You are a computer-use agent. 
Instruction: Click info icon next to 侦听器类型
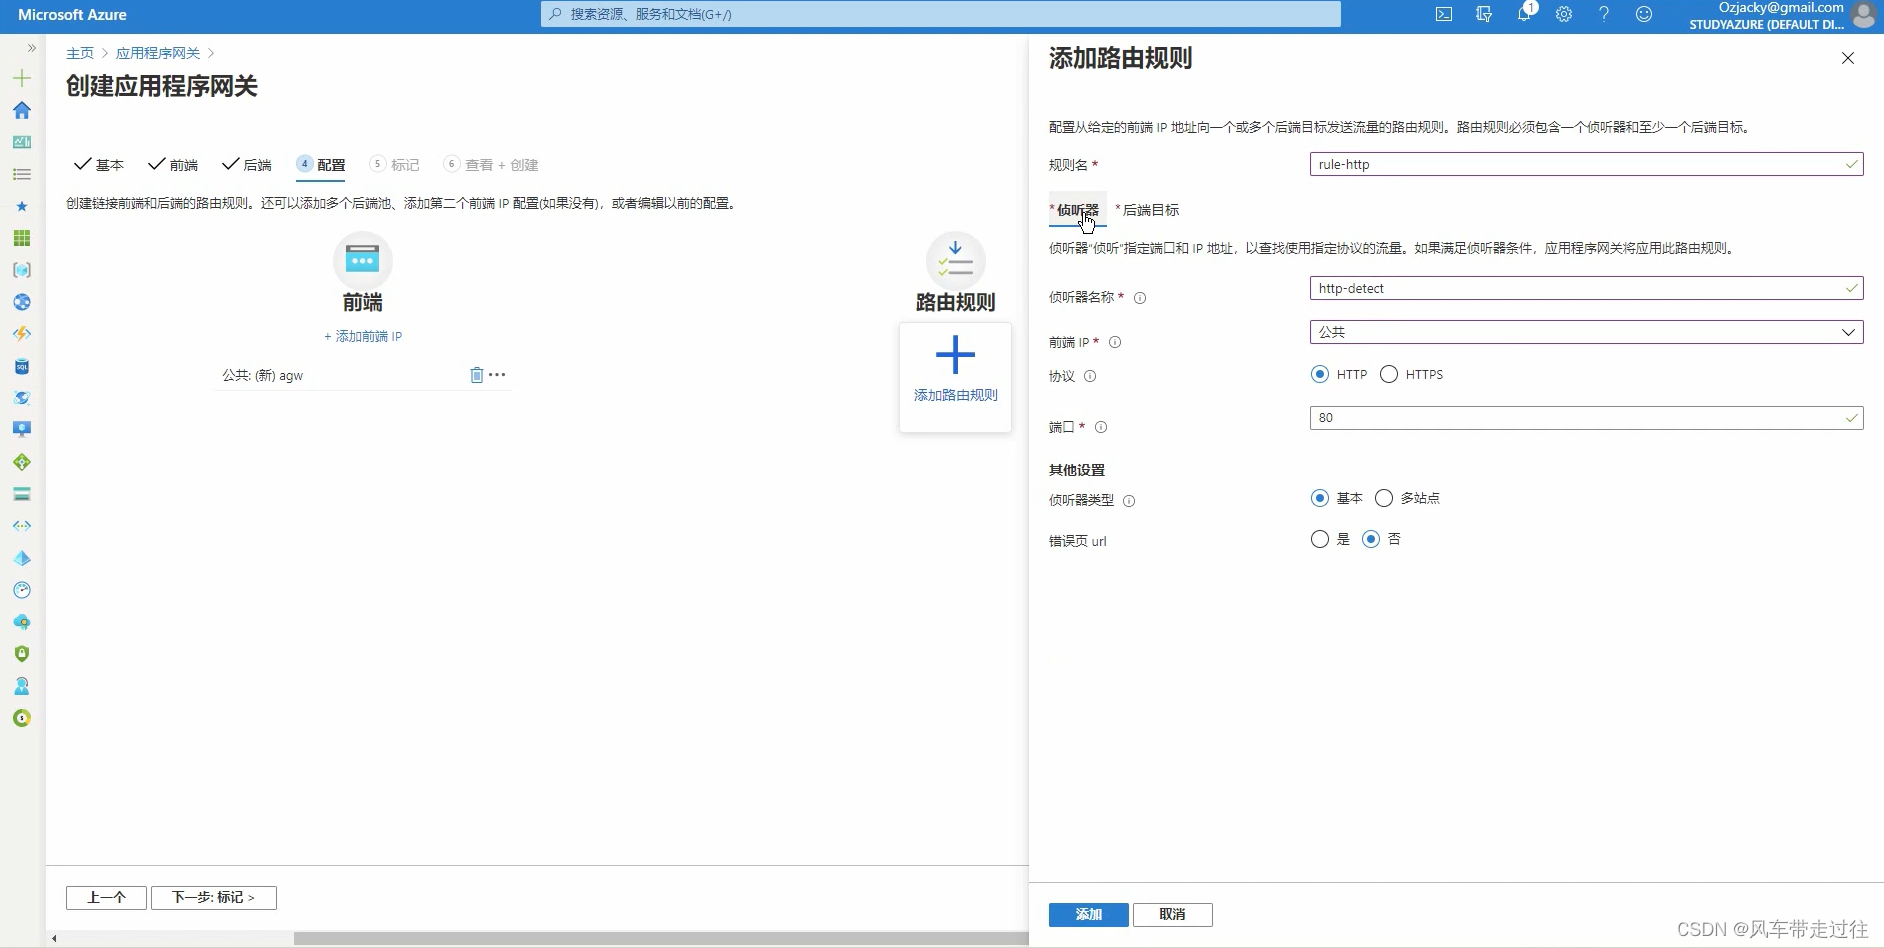1129,501
